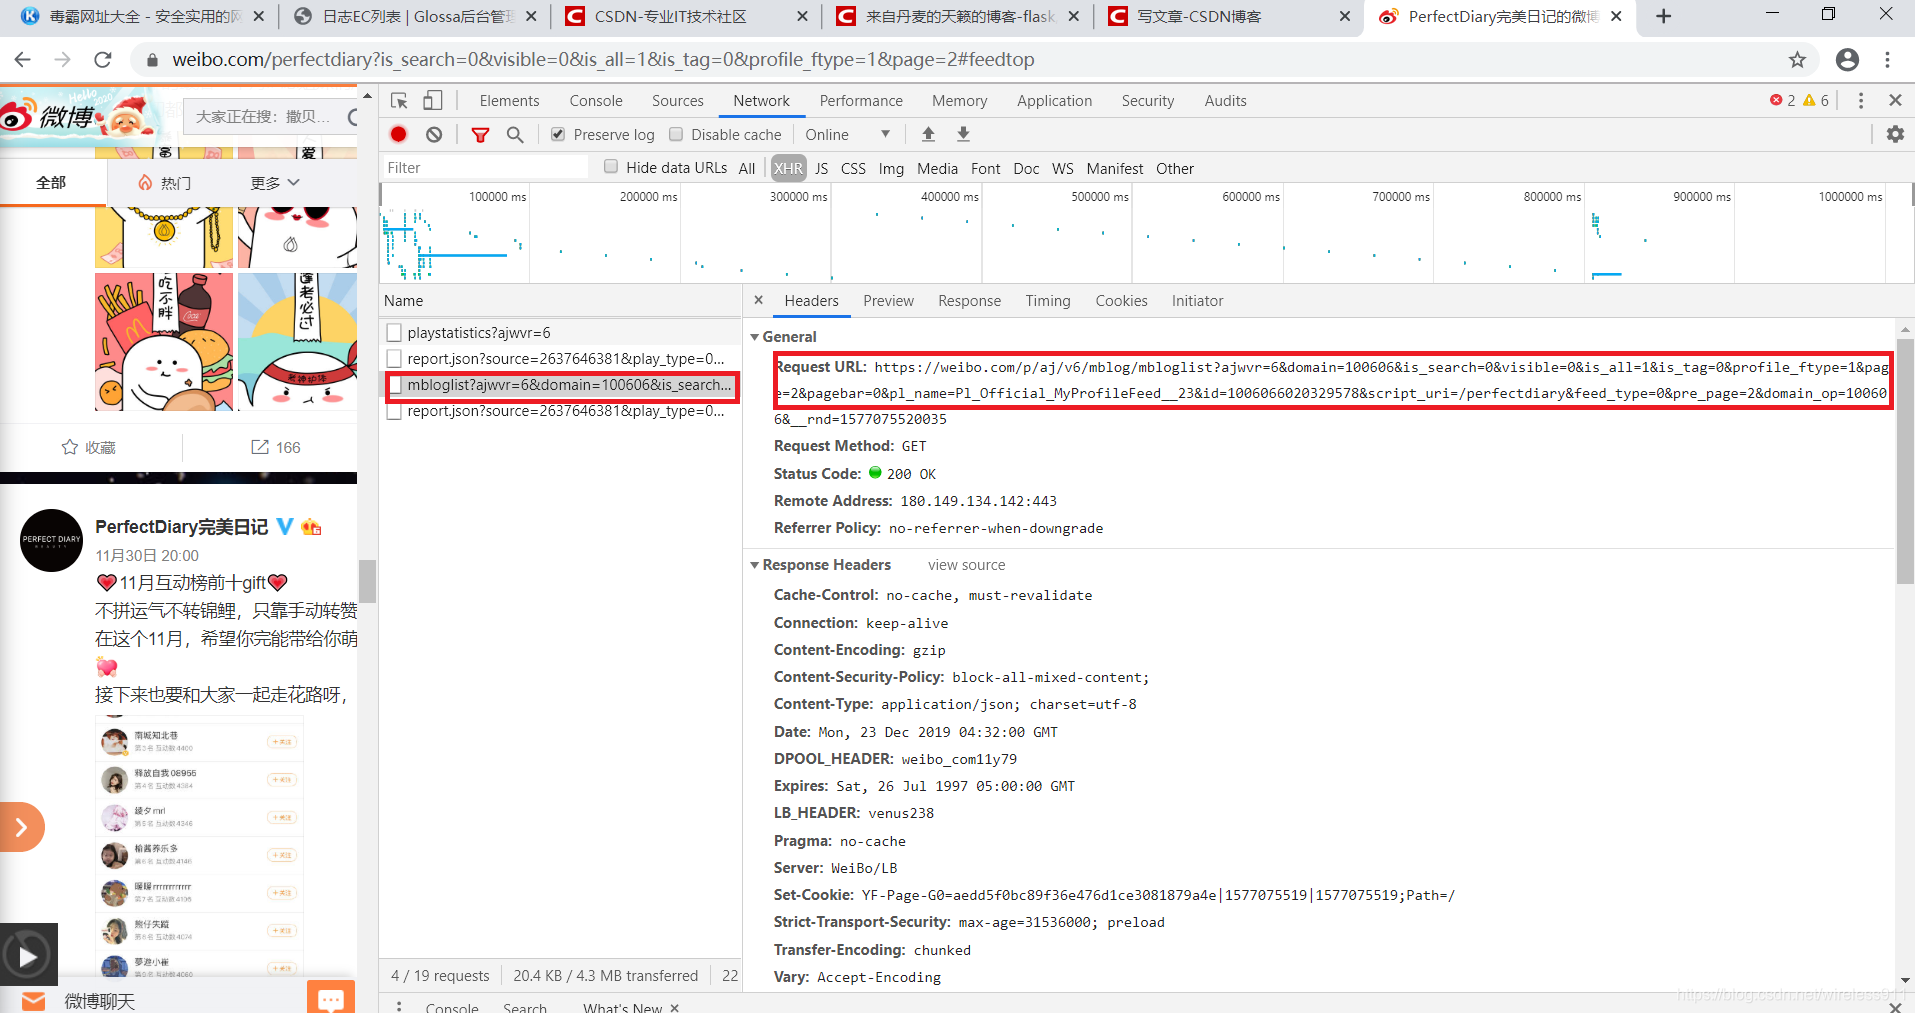Toggle the network filter funnel icon

tap(481, 134)
